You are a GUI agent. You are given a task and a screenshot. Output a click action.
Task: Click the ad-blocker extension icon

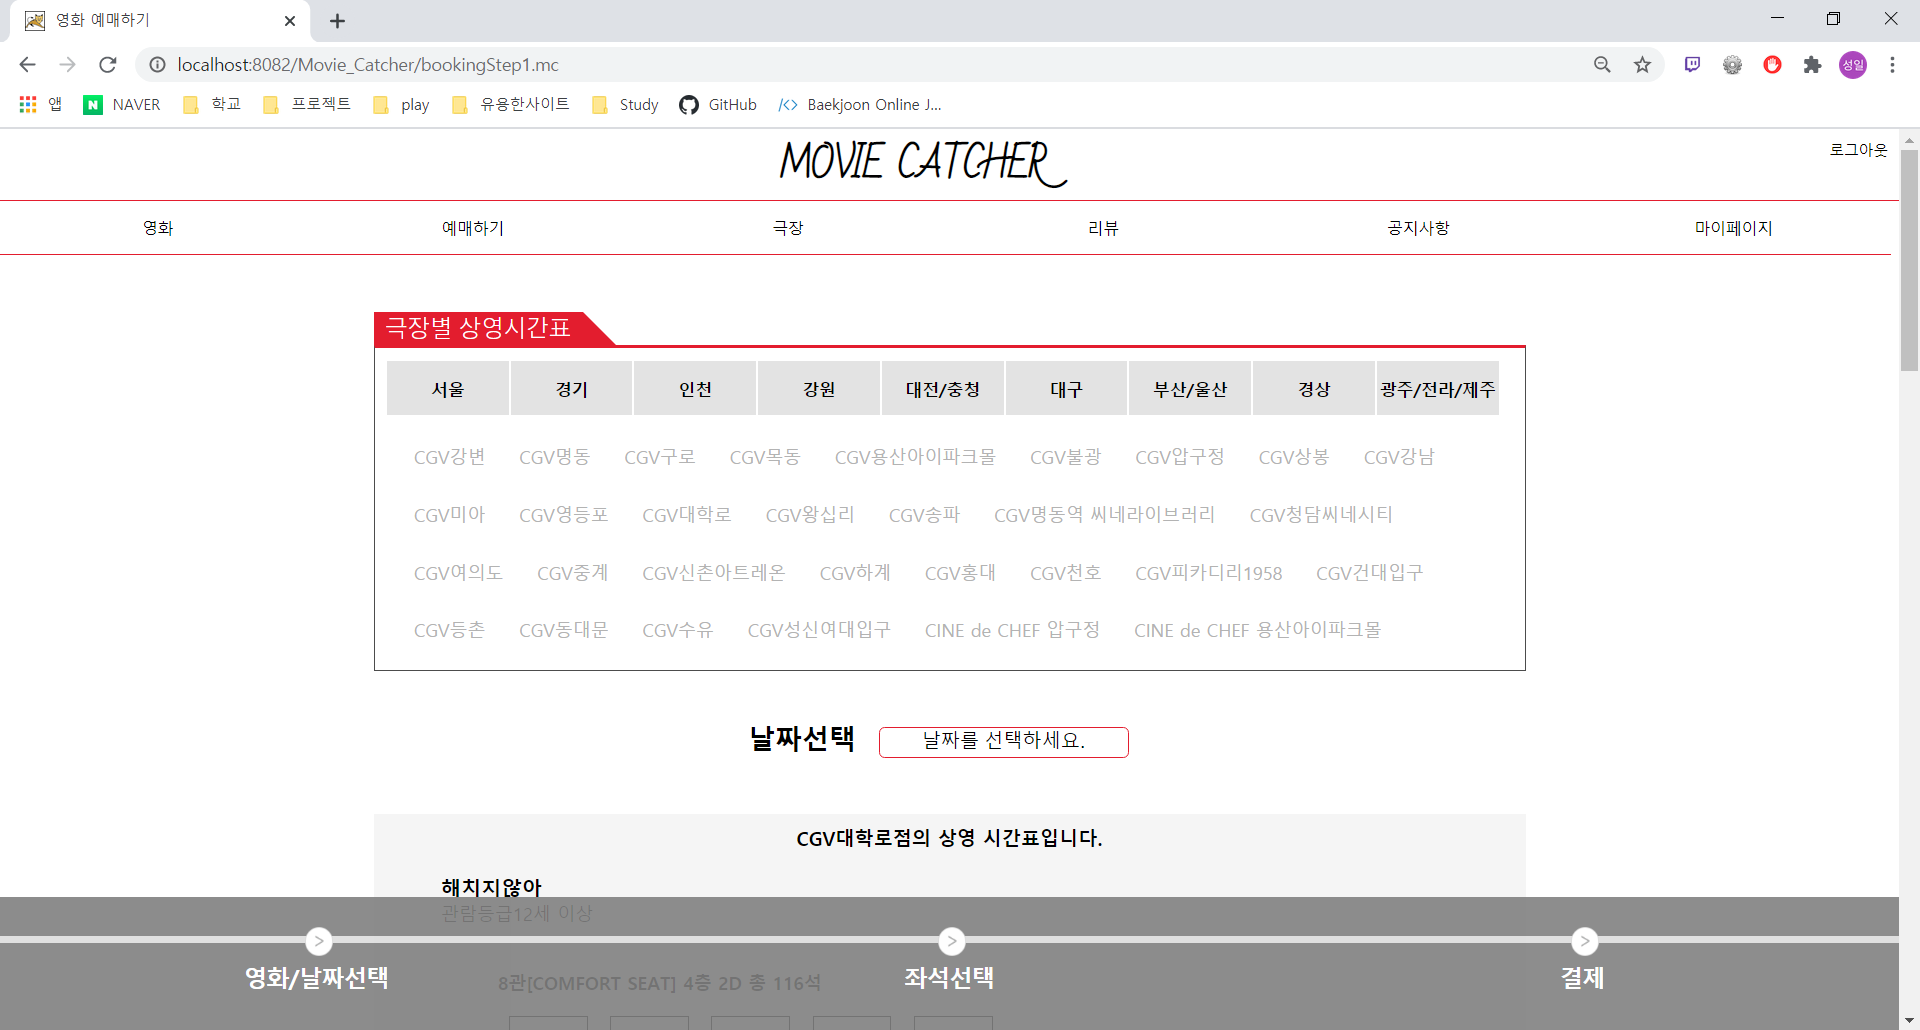pos(1772,64)
